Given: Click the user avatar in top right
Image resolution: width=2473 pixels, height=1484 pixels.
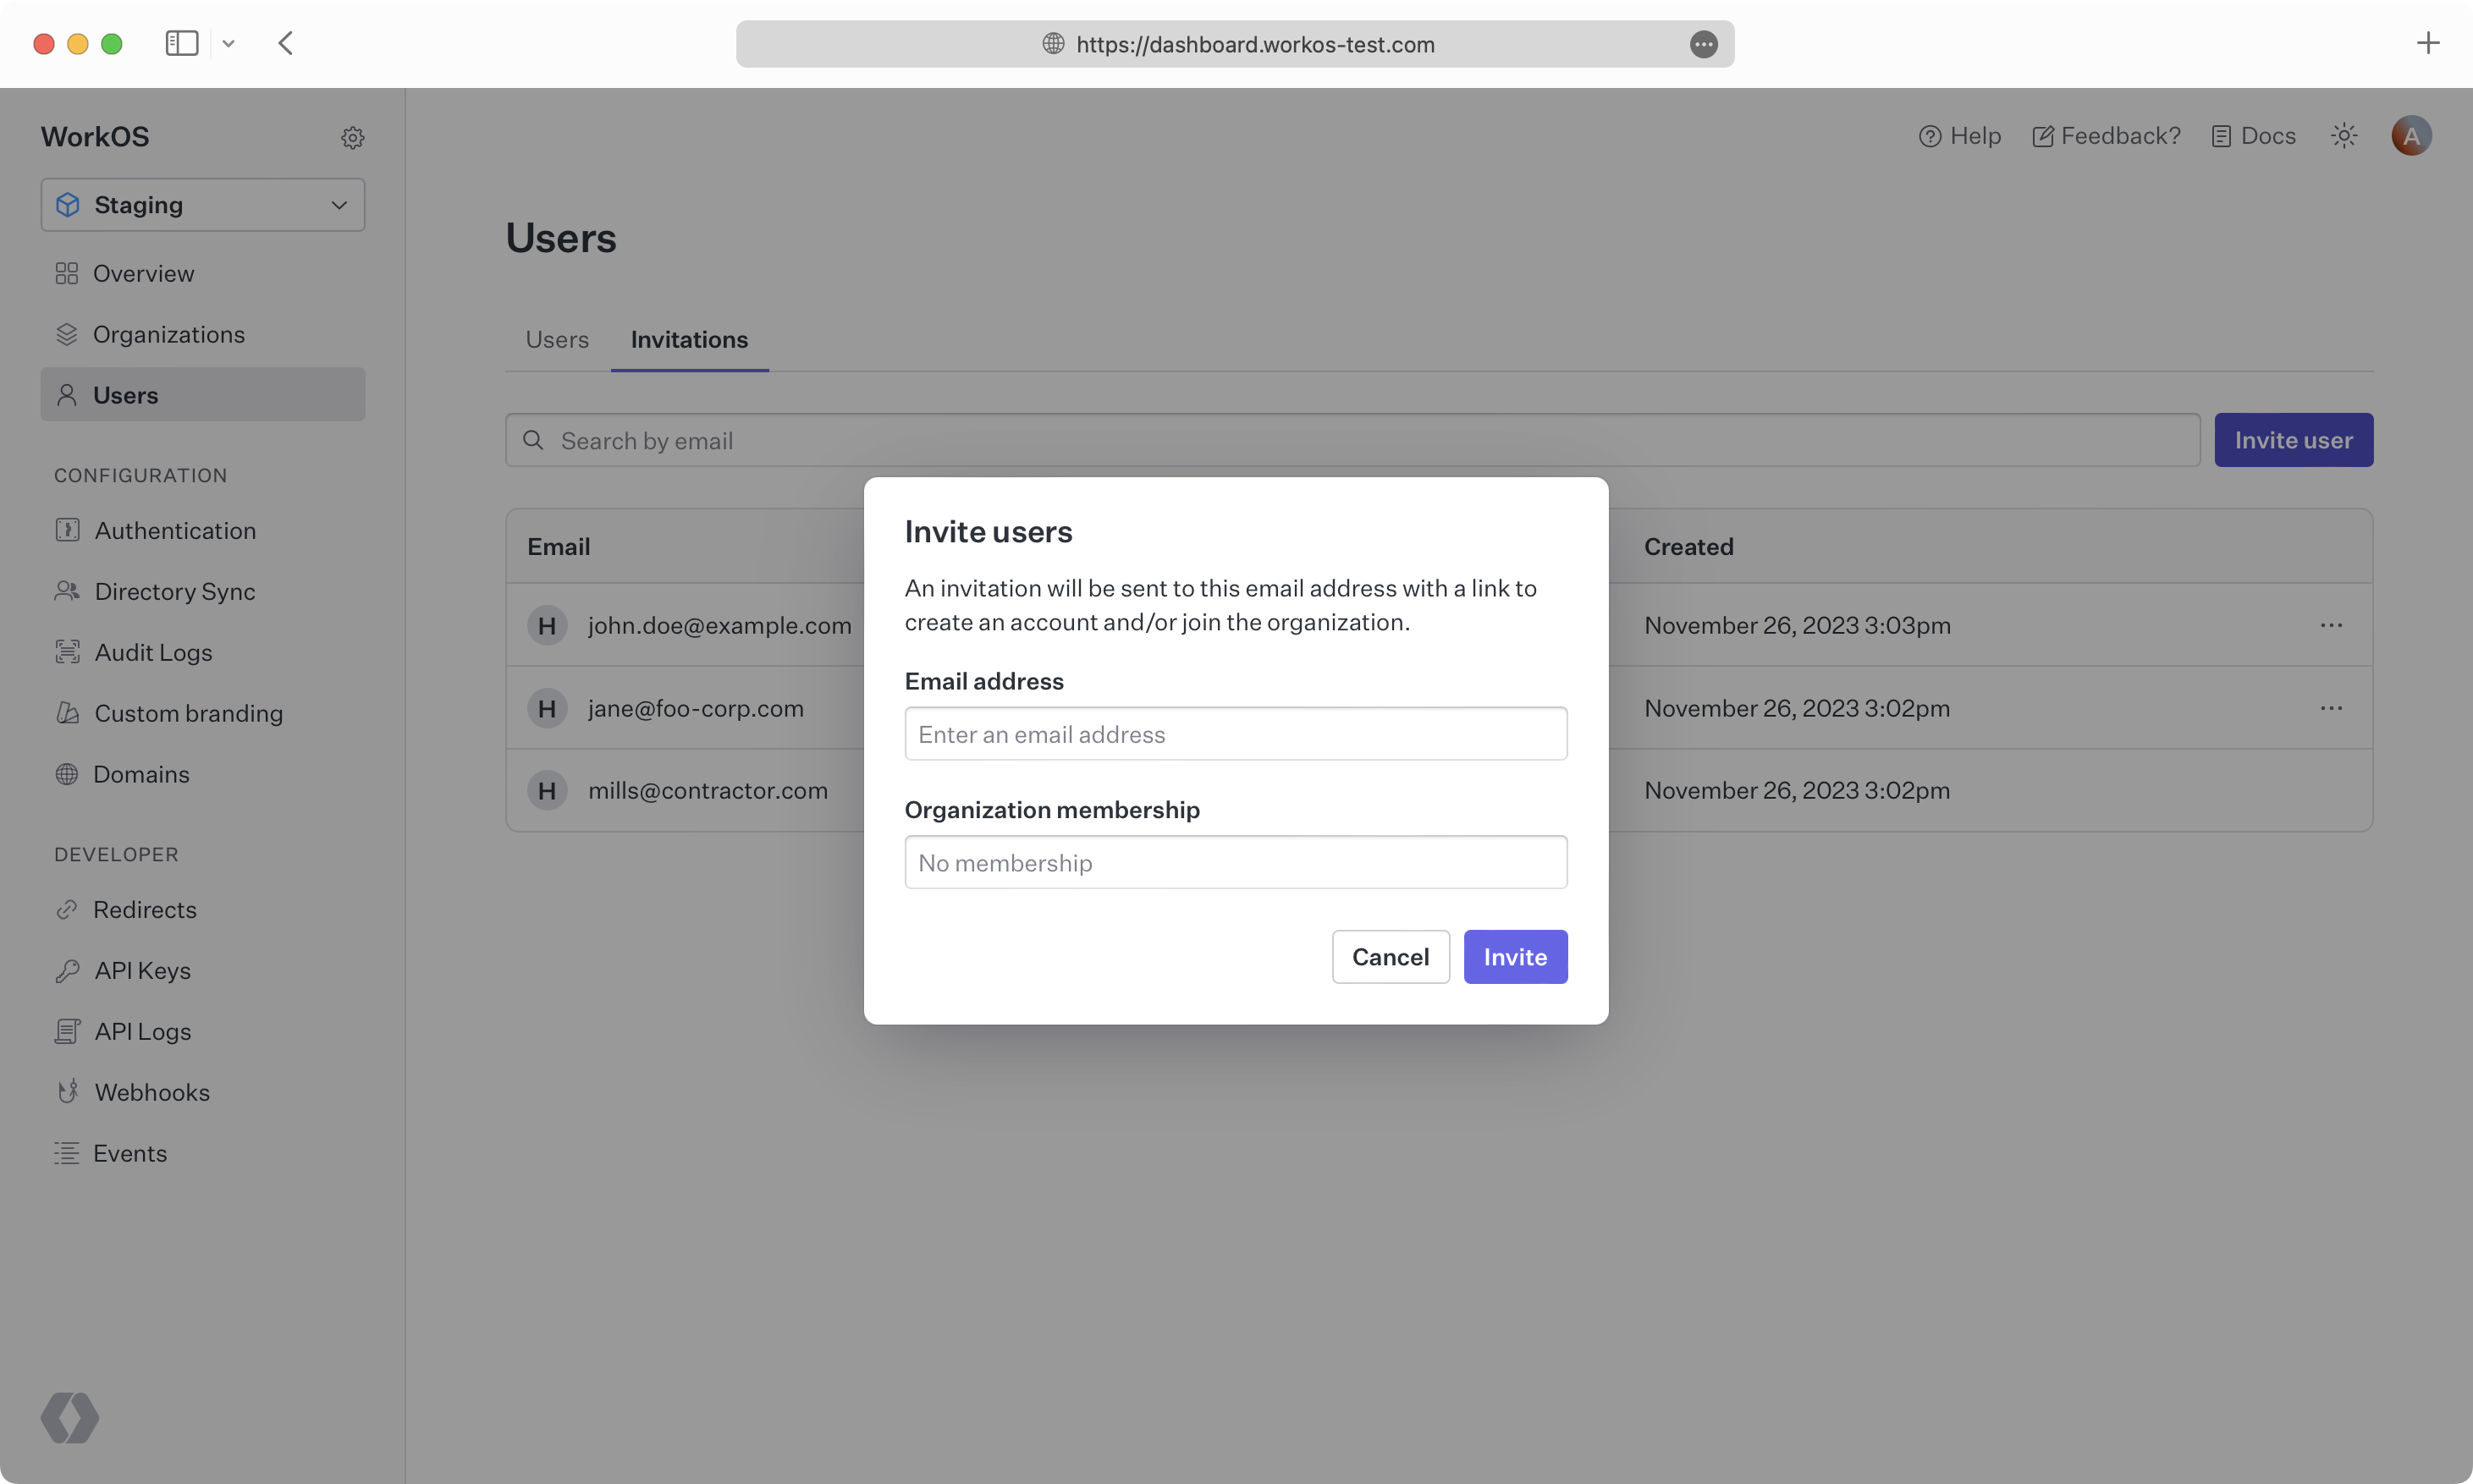Looking at the screenshot, I should click(x=2411, y=136).
